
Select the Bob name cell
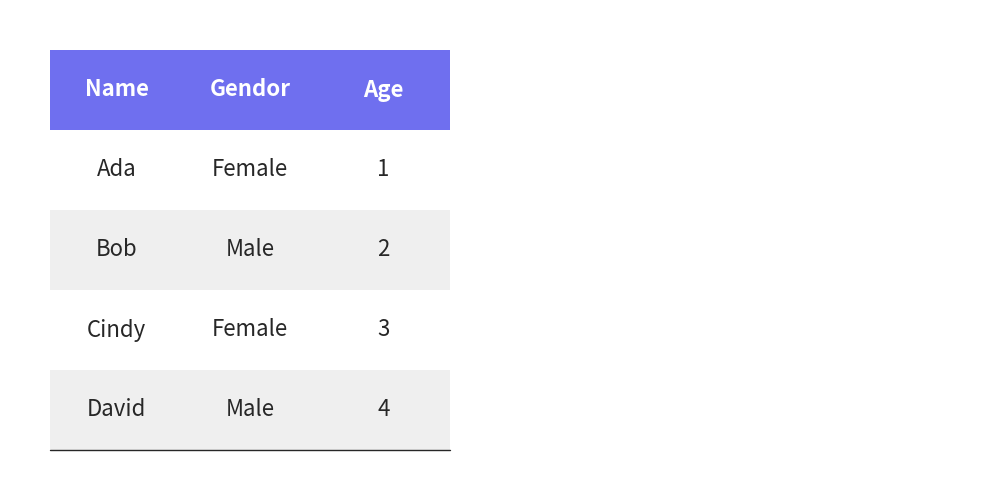tap(116, 247)
